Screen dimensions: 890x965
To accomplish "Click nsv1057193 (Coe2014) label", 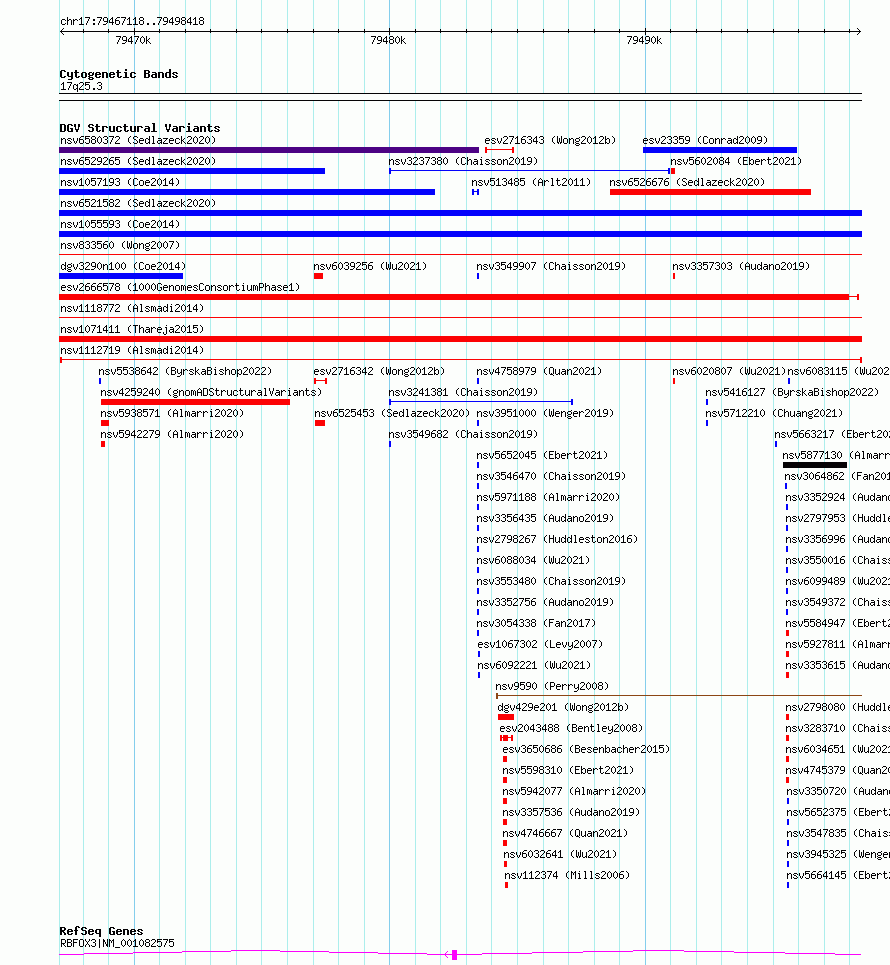I will (120, 182).
